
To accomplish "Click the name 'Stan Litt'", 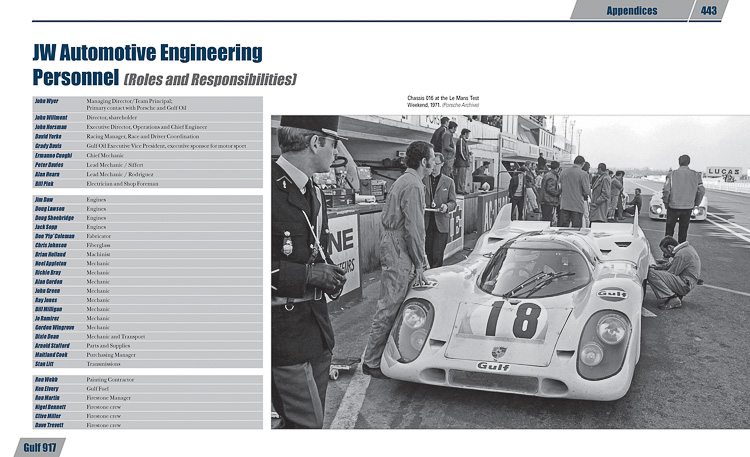I will click(44, 364).
